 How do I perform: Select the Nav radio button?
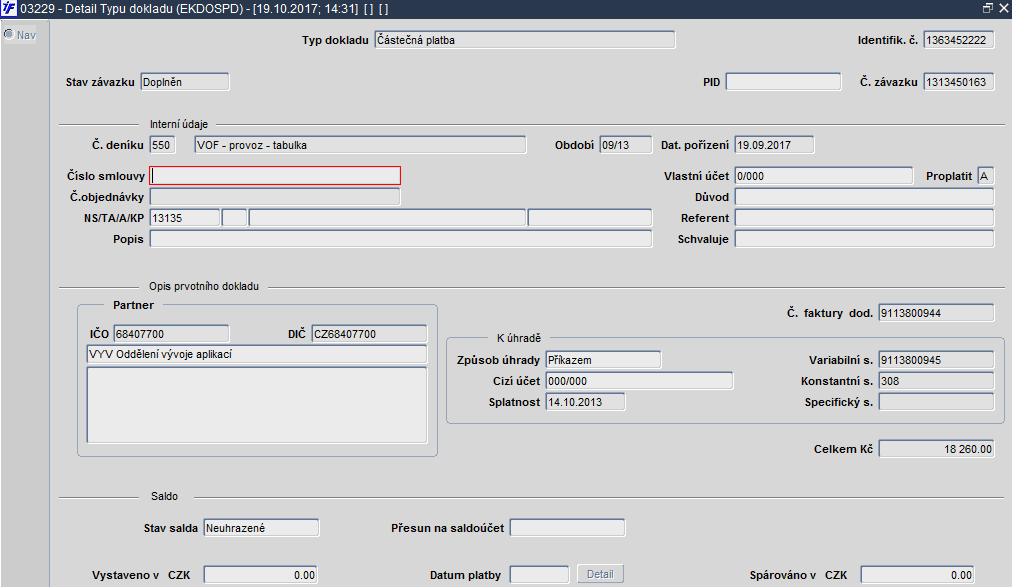point(9,34)
